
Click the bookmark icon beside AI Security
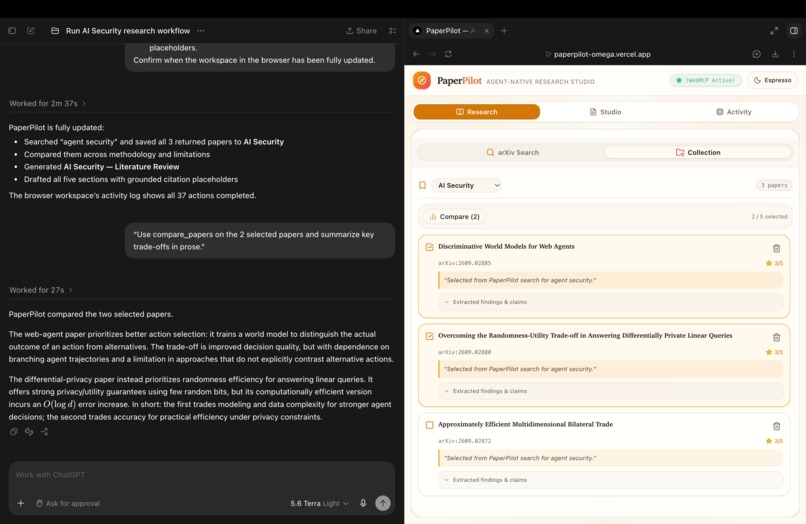click(x=422, y=185)
